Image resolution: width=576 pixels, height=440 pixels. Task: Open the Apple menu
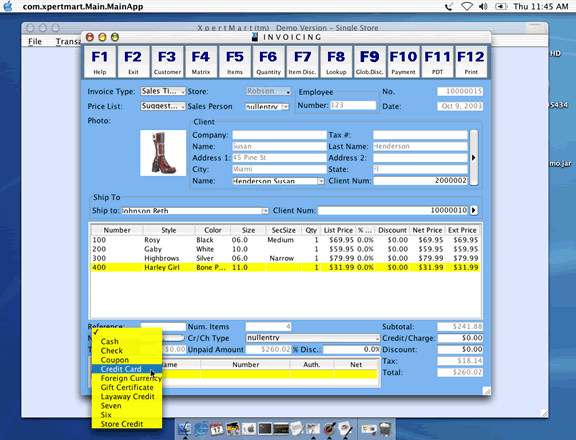click(8, 6)
